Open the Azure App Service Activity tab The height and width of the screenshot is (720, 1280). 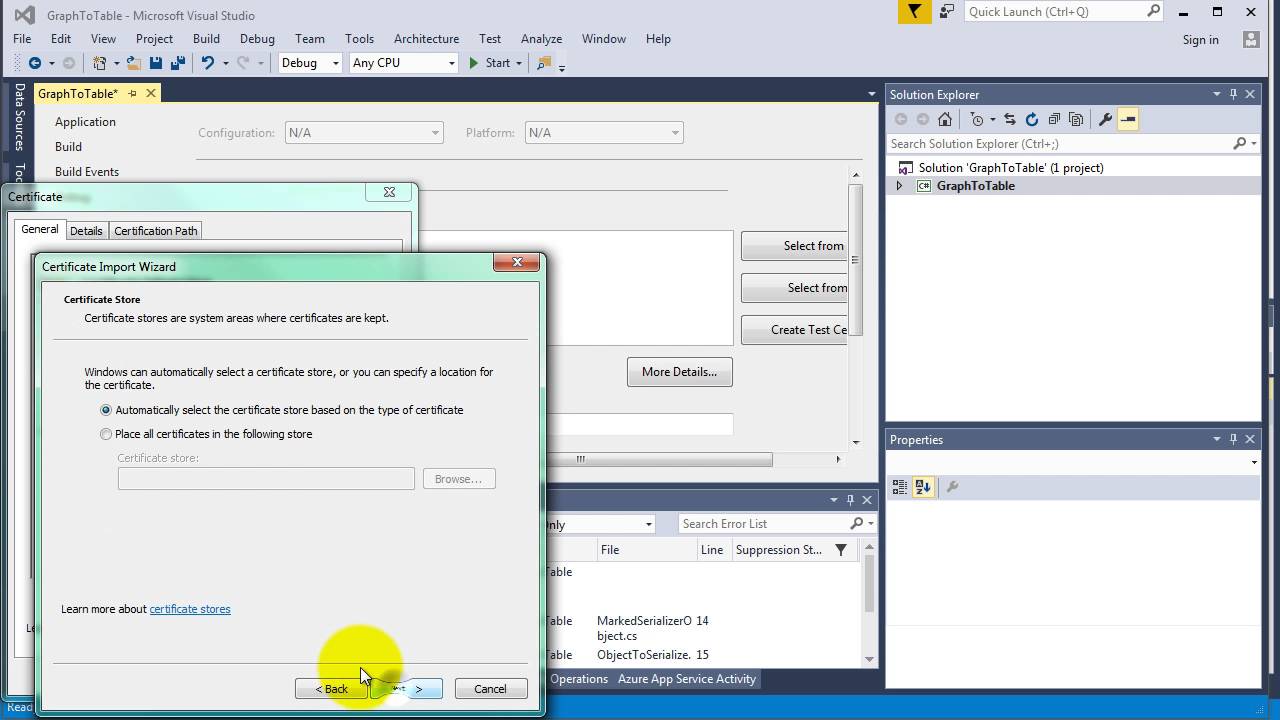(x=687, y=679)
